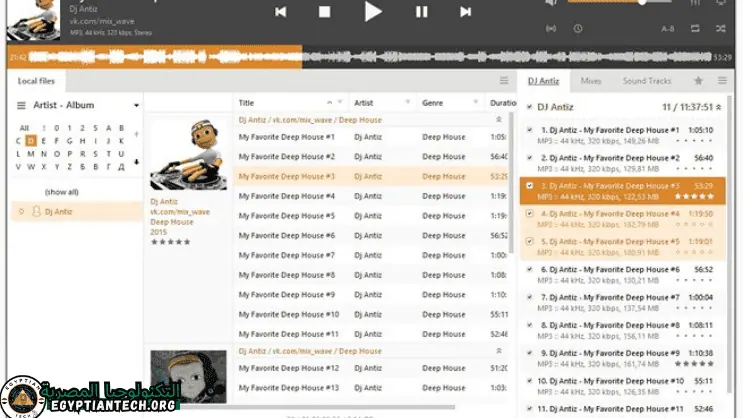The width and height of the screenshot is (743, 418).
Task: Open the Sound Tracks tab
Action: 647,80
